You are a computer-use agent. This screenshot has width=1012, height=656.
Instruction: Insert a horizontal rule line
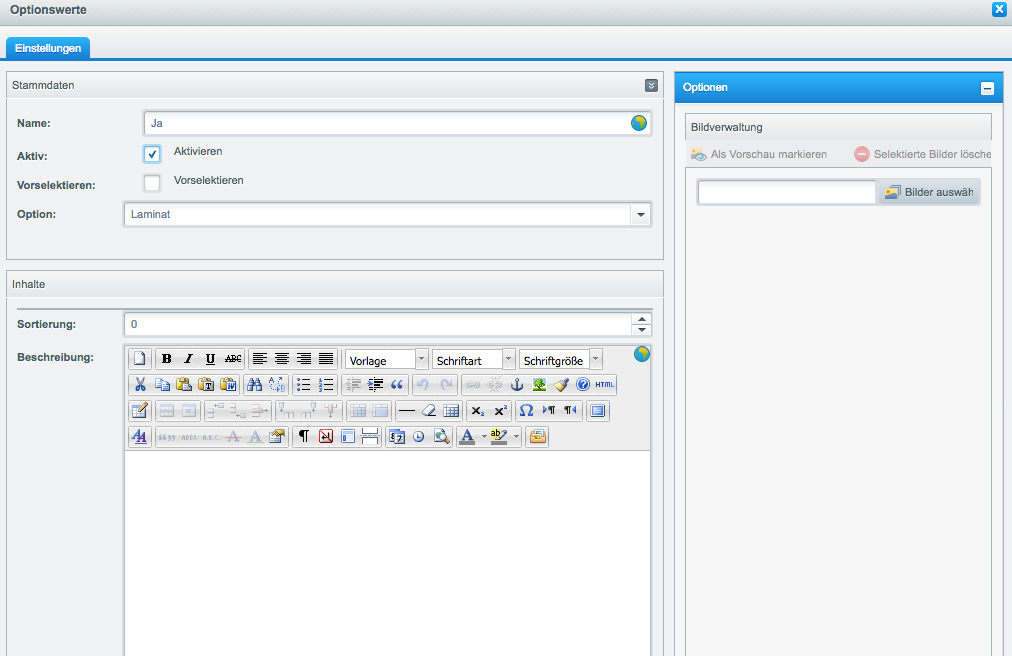point(407,411)
